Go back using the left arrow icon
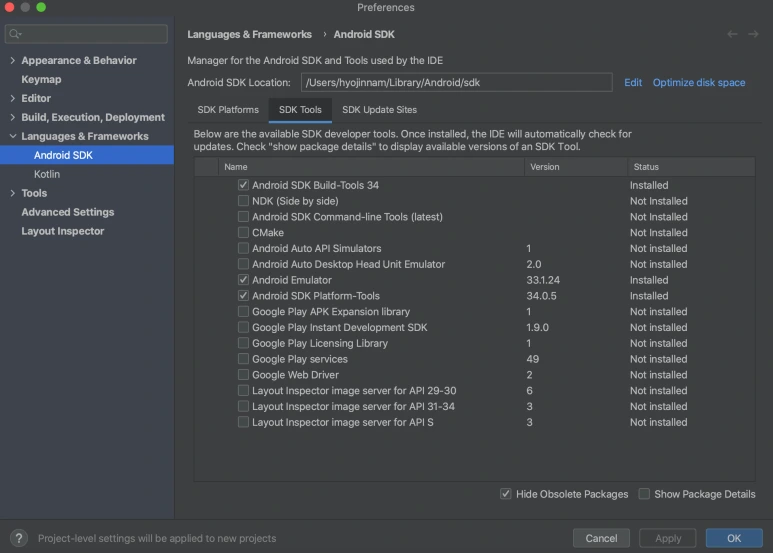Image resolution: width=773 pixels, height=553 pixels. pos(732,34)
